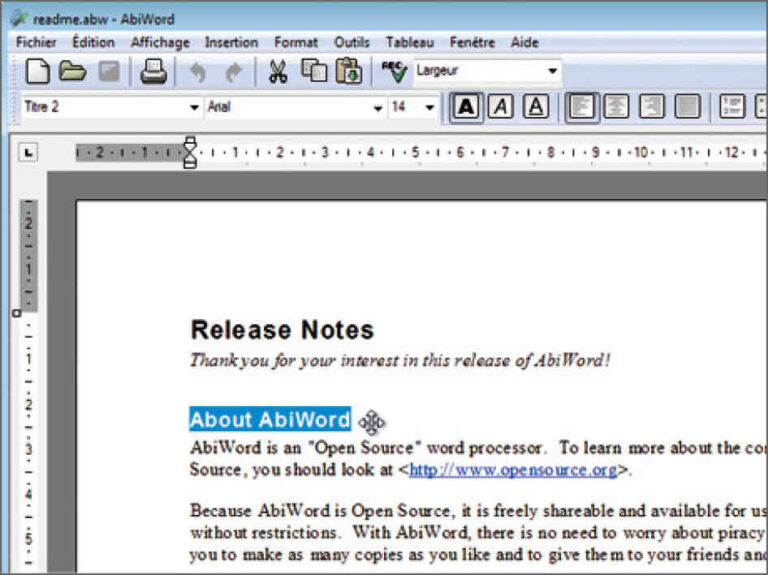Create a new document with the blank page icon
The height and width of the screenshot is (575, 768).
37,72
